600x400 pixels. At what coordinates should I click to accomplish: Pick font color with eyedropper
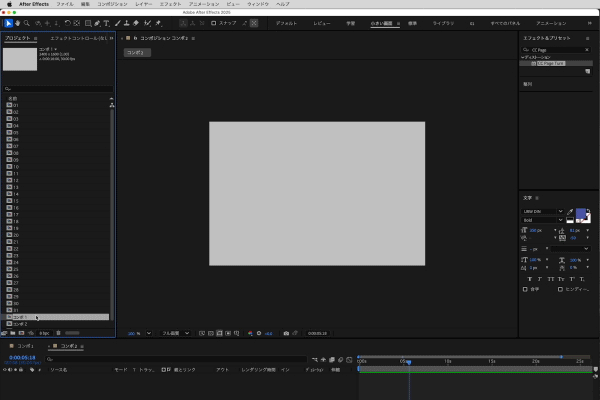(x=570, y=212)
